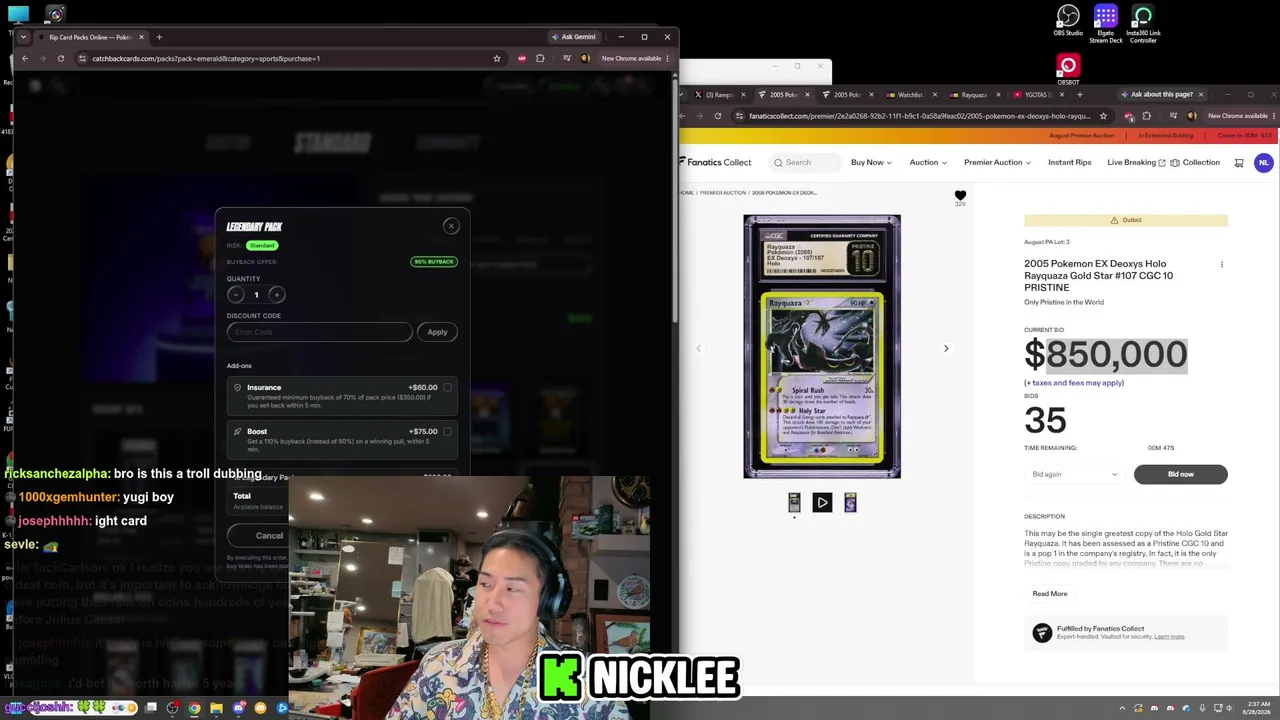Screen dimensions: 1280x720
Task: Click the Fanatics Collect logo
Action: [x=715, y=162]
